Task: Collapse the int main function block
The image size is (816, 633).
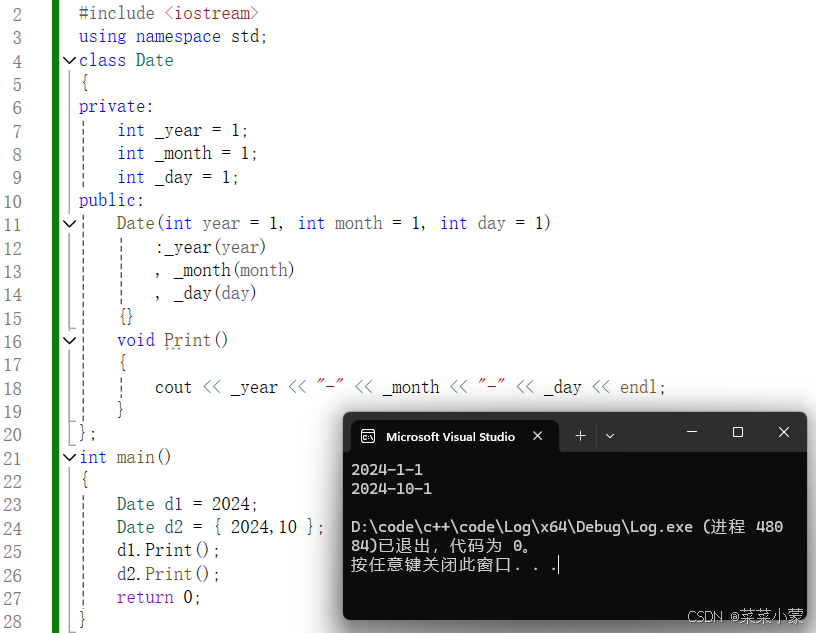Action: point(69,457)
